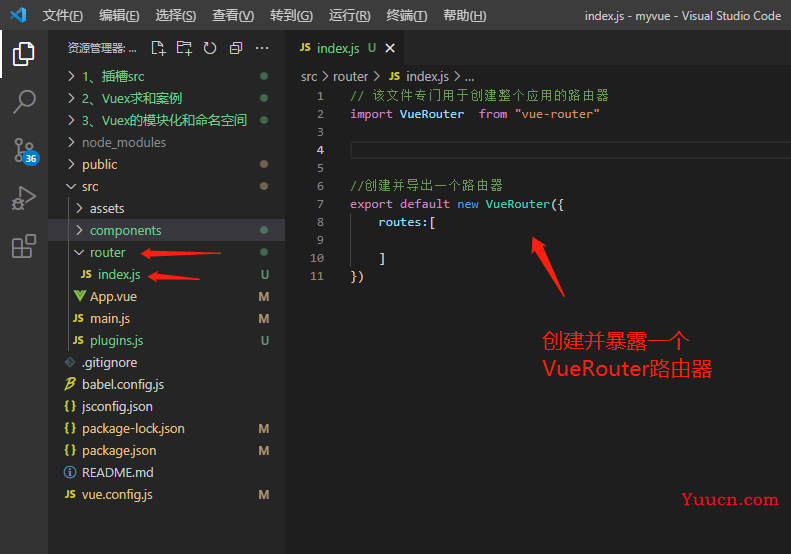Image resolution: width=791 pixels, height=554 pixels.
Task: Click the git icon beside .gitignore
Action: pyautogui.click(x=70, y=362)
